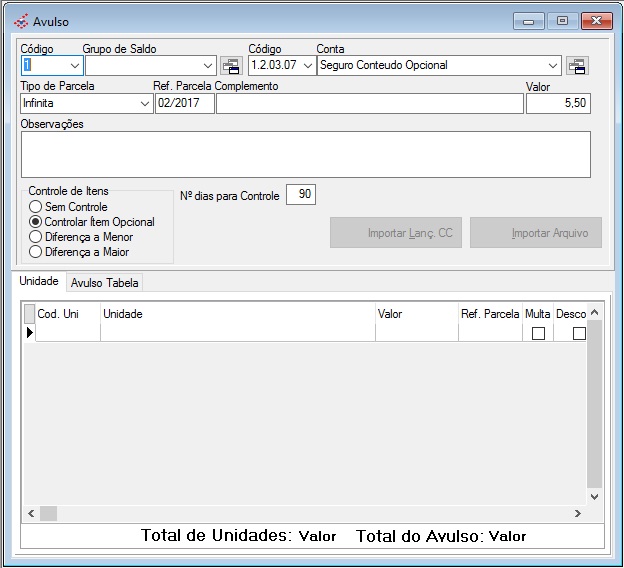The height and width of the screenshot is (568, 624).
Task: Open the Conta dropdown list
Action: coord(553,66)
